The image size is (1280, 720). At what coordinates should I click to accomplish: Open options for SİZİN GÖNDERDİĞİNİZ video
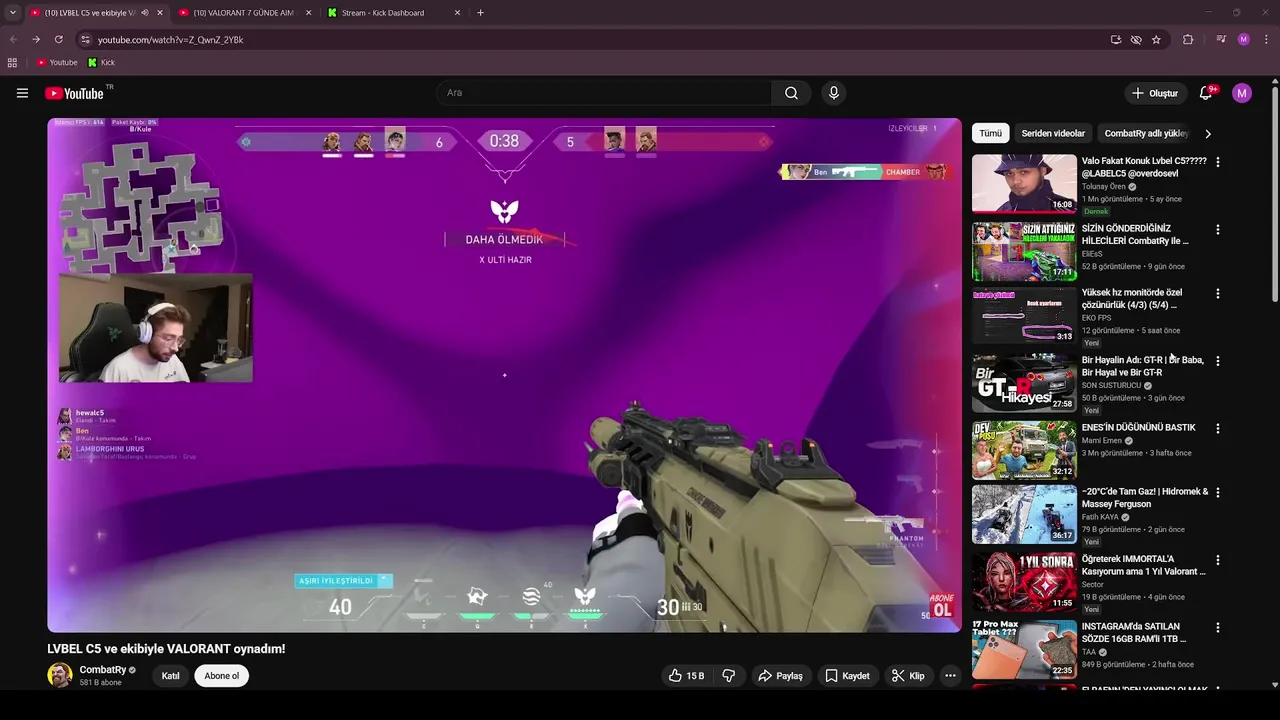(1217, 229)
